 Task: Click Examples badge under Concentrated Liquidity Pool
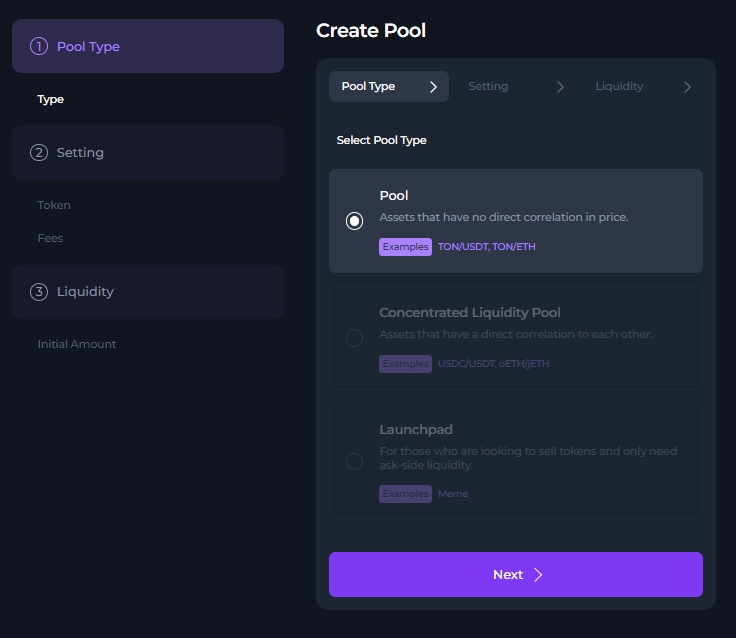click(405, 364)
